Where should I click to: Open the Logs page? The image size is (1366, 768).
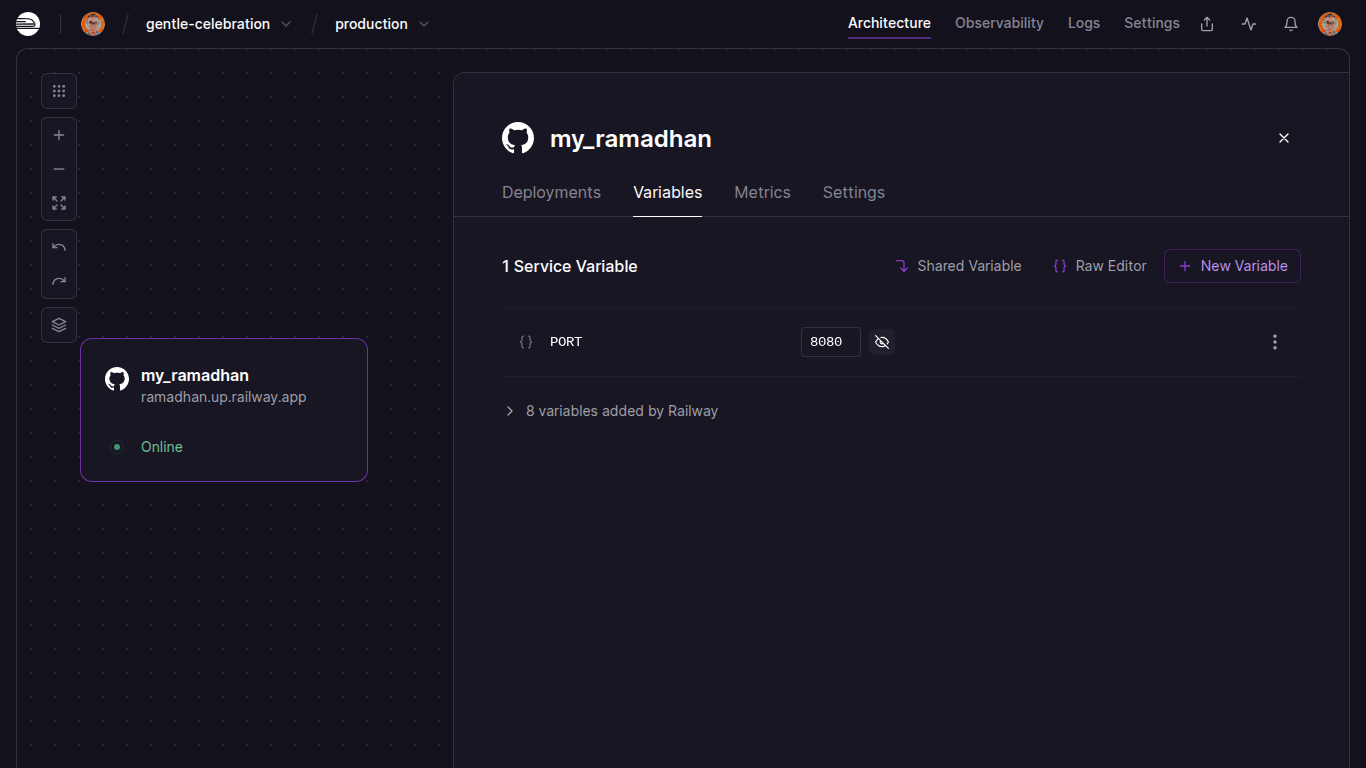click(x=1084, y=23)
